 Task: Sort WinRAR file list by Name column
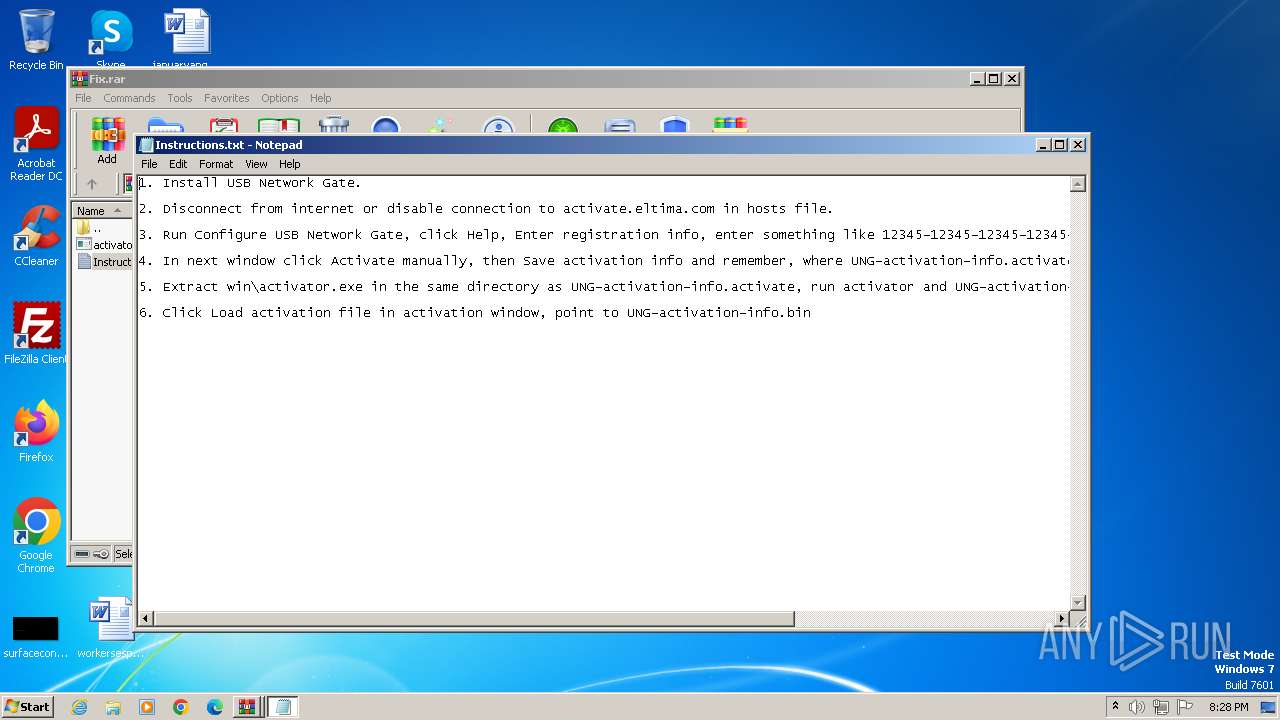pyautogui.click(x=102, y=210)
